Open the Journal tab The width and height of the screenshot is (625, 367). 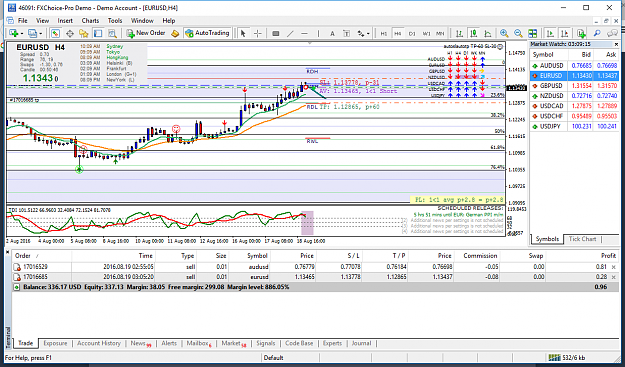(362, 343)
